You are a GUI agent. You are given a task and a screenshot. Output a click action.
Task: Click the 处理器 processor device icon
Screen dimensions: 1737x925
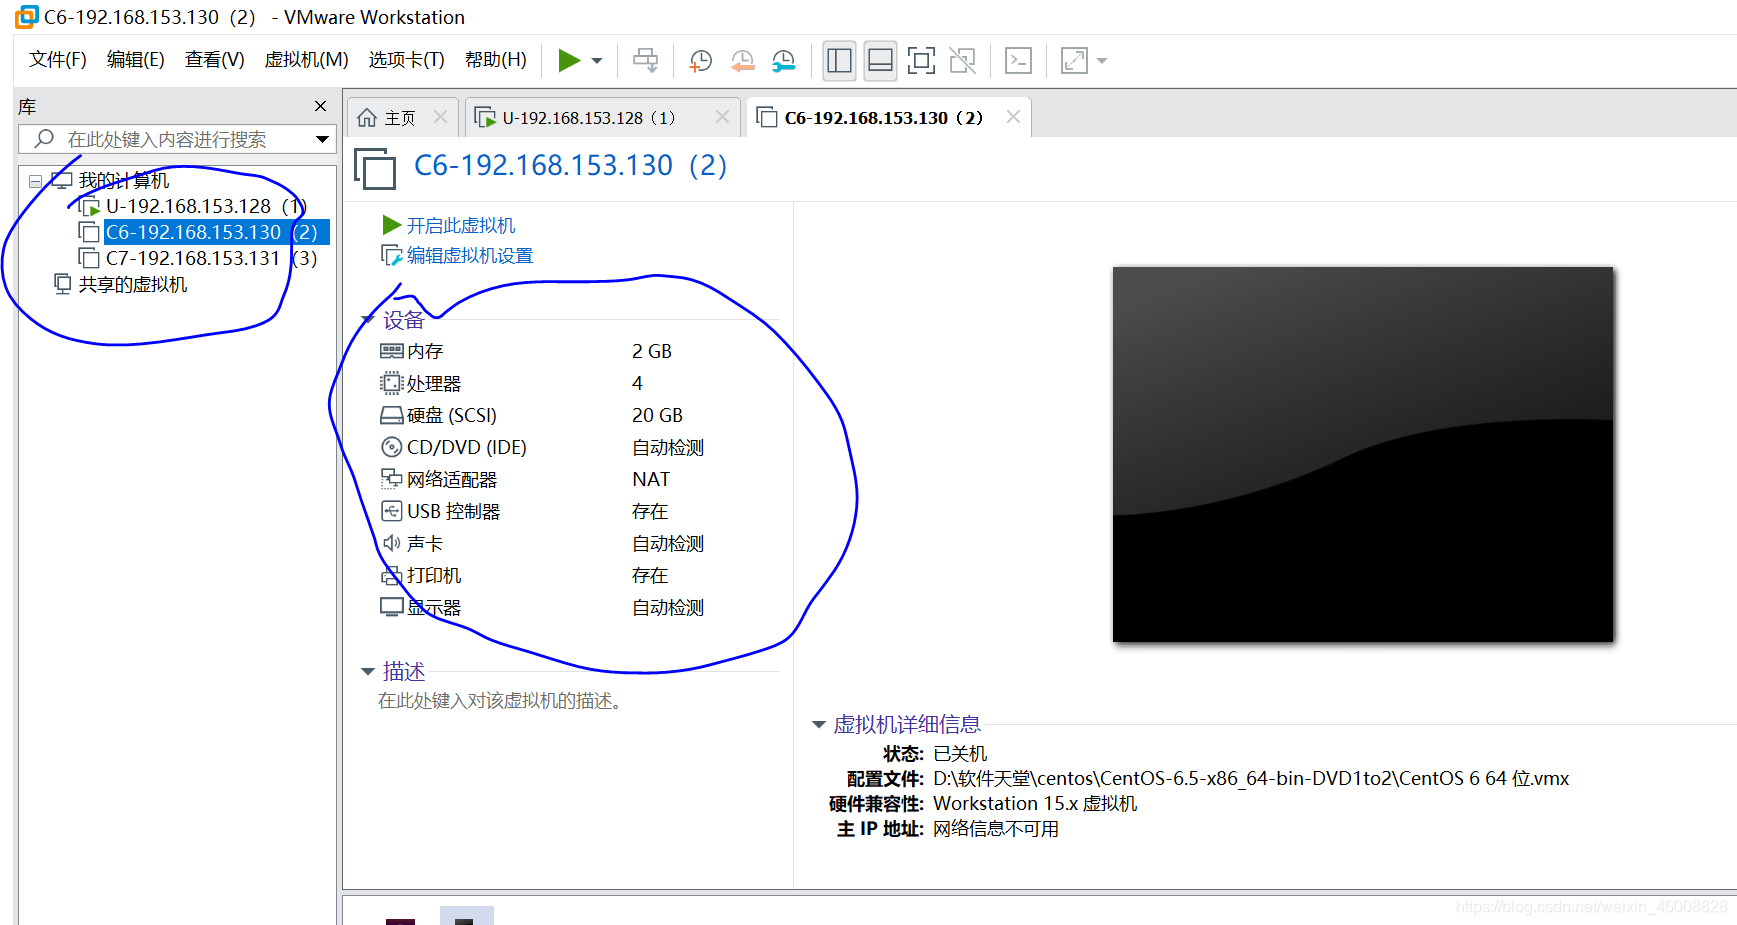[392, 383]
